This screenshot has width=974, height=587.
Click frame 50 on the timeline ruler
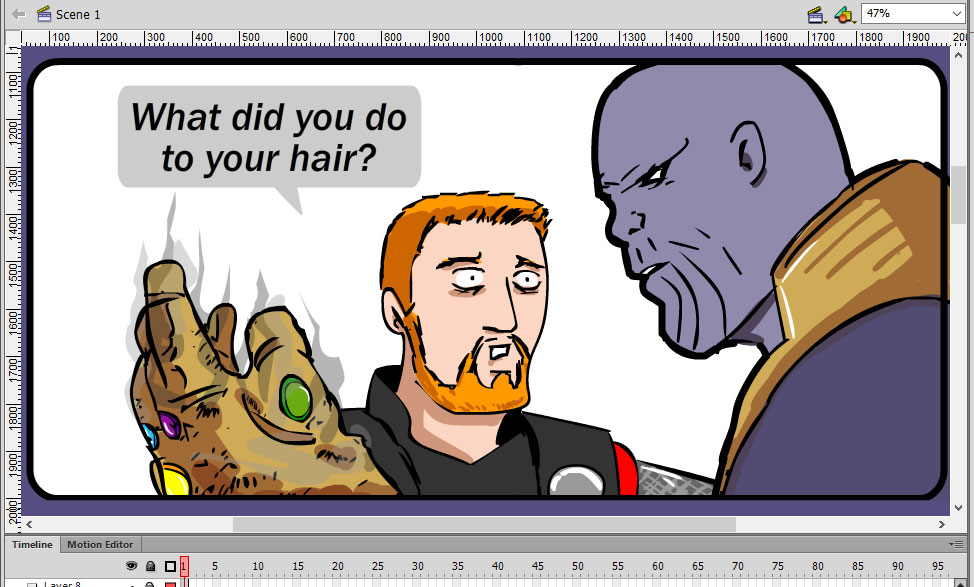[x=578, y=566]
